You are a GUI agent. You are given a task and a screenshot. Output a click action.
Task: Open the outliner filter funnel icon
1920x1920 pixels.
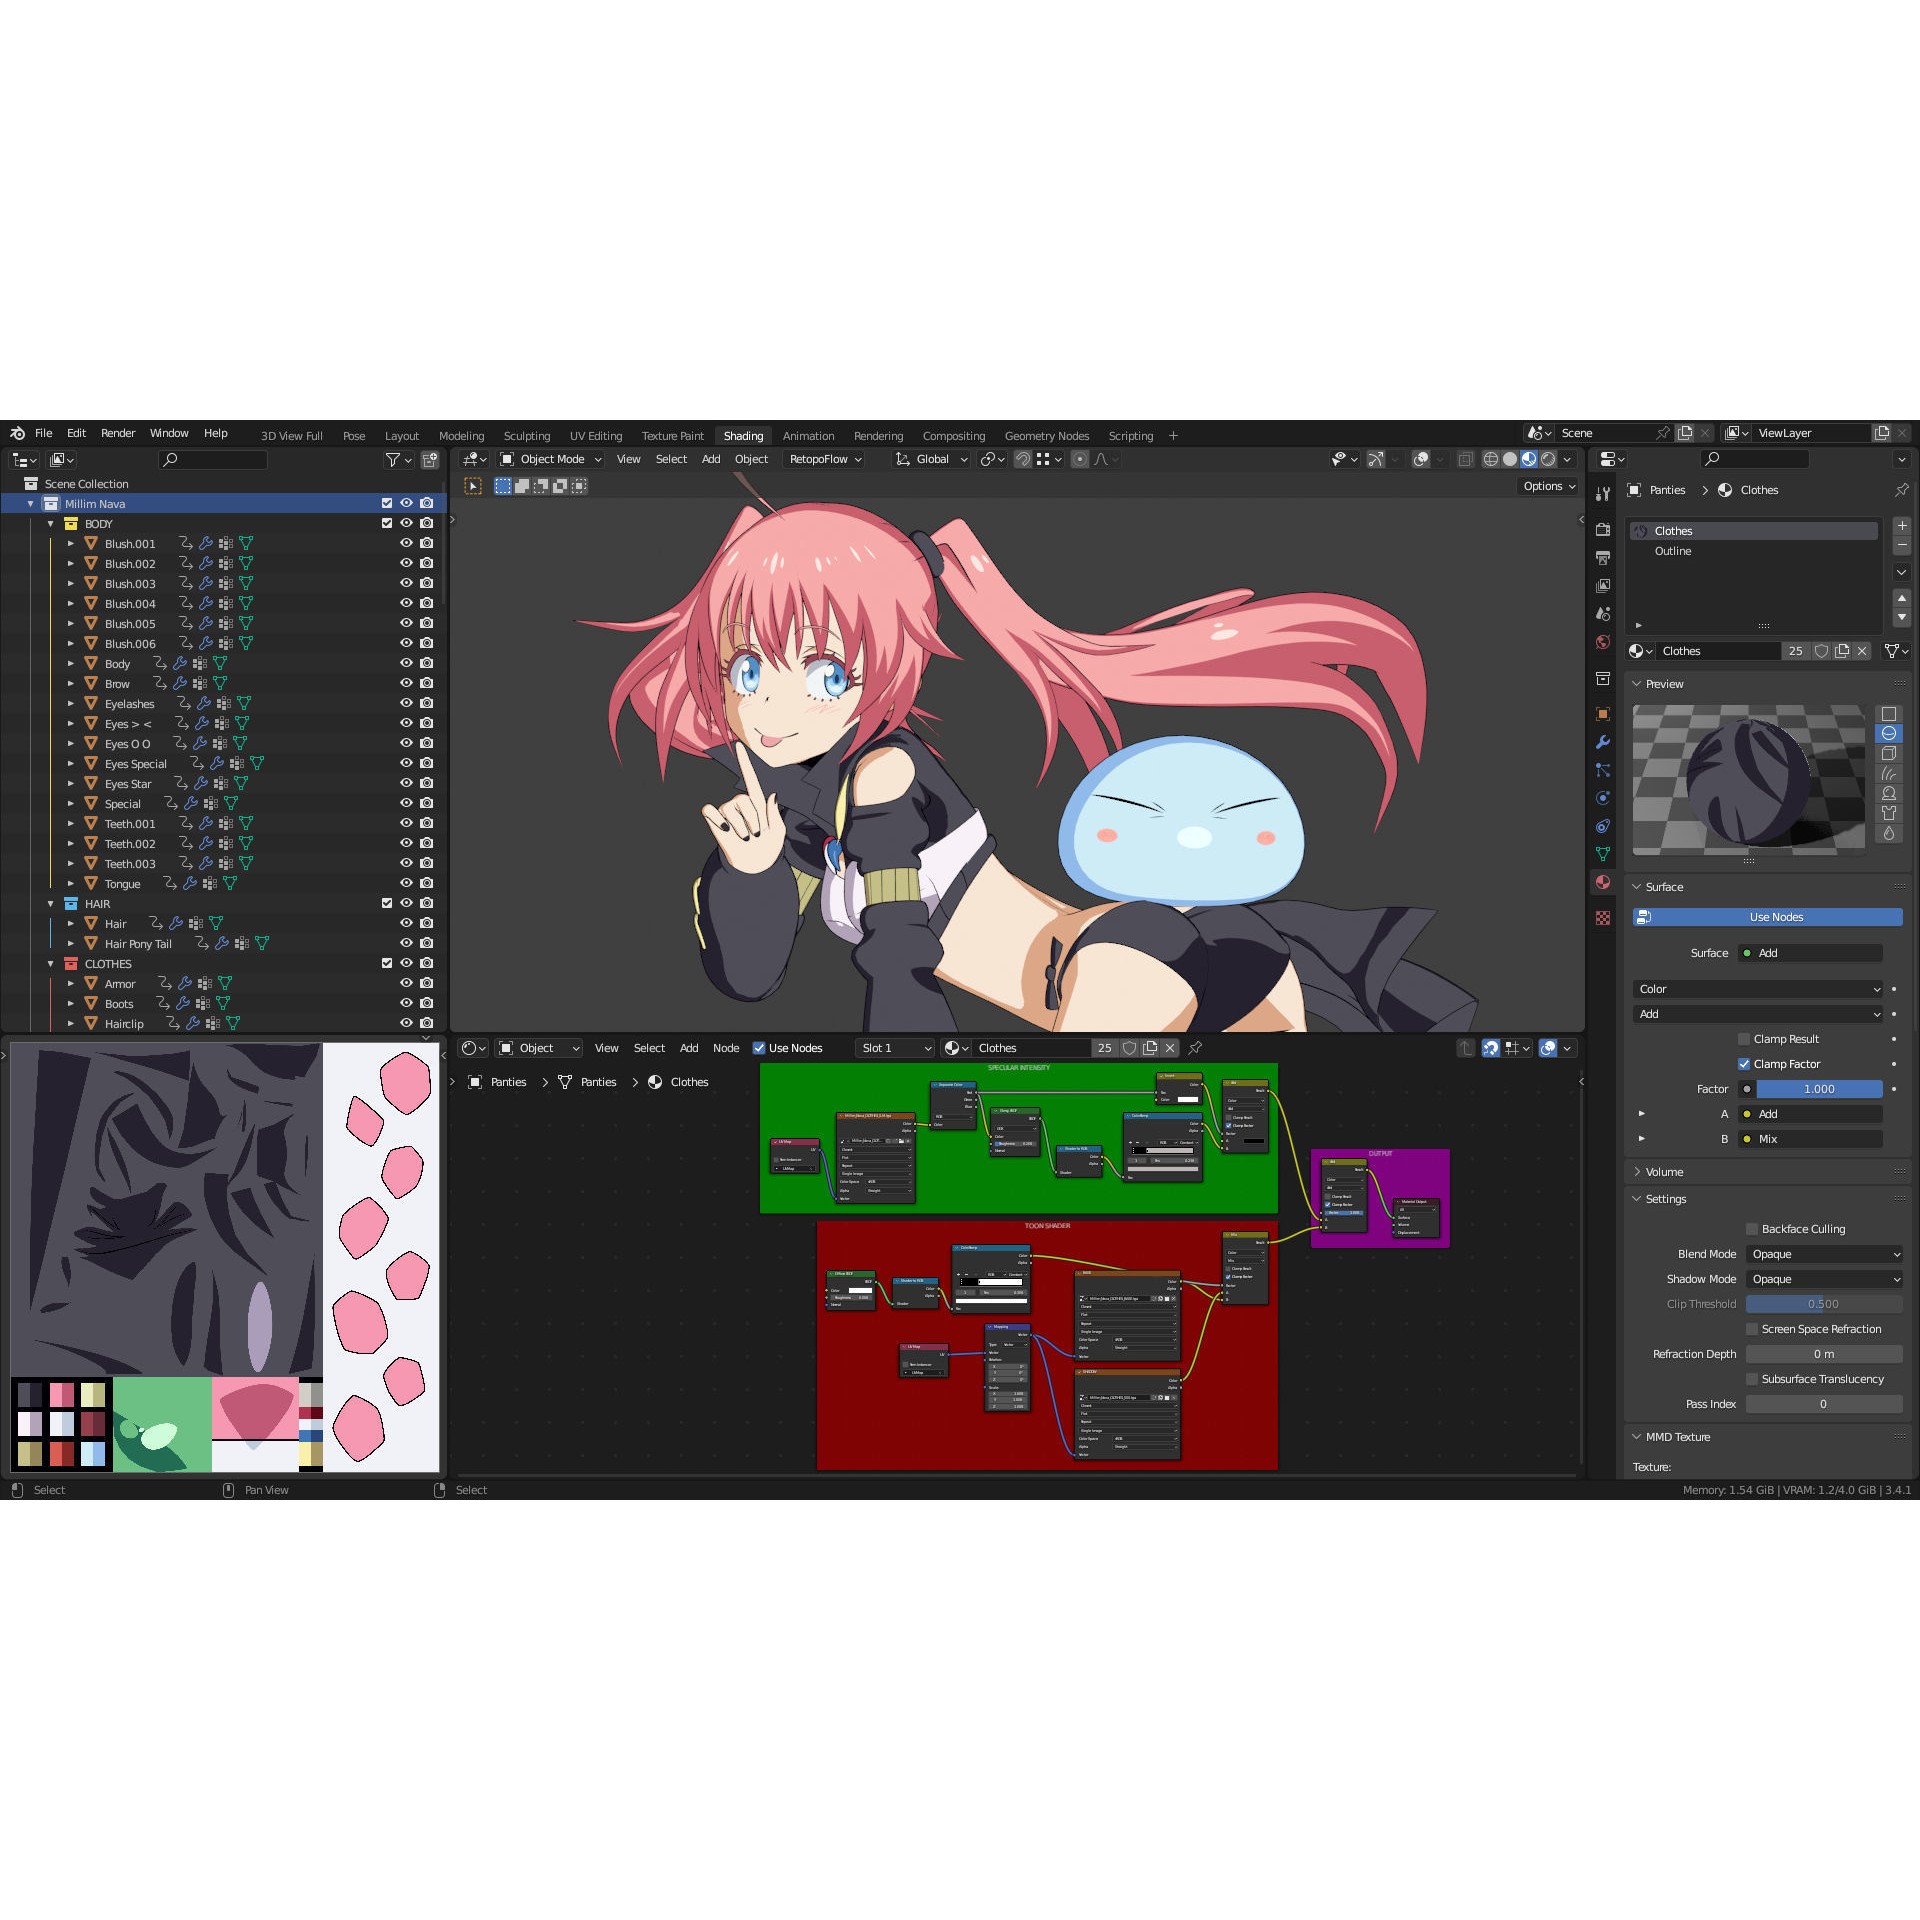point(393,459)
